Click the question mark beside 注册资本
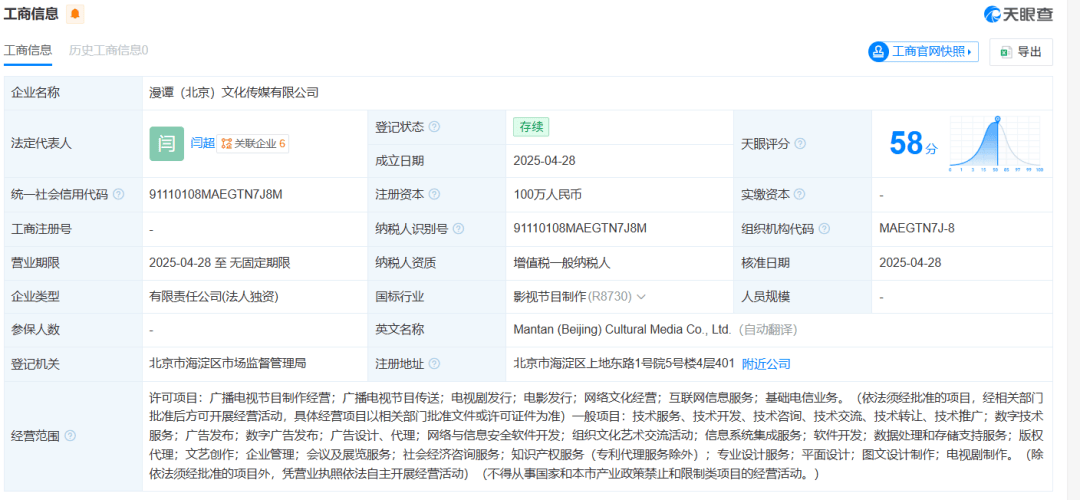 pos(435,195)
